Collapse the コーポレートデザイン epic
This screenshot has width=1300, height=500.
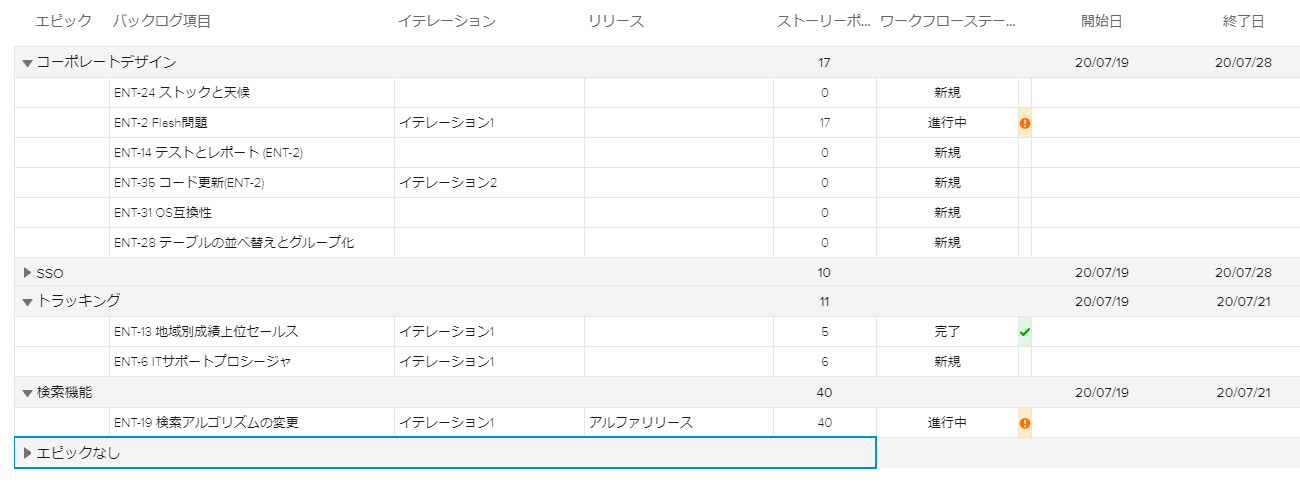click(x=27, y=63)
